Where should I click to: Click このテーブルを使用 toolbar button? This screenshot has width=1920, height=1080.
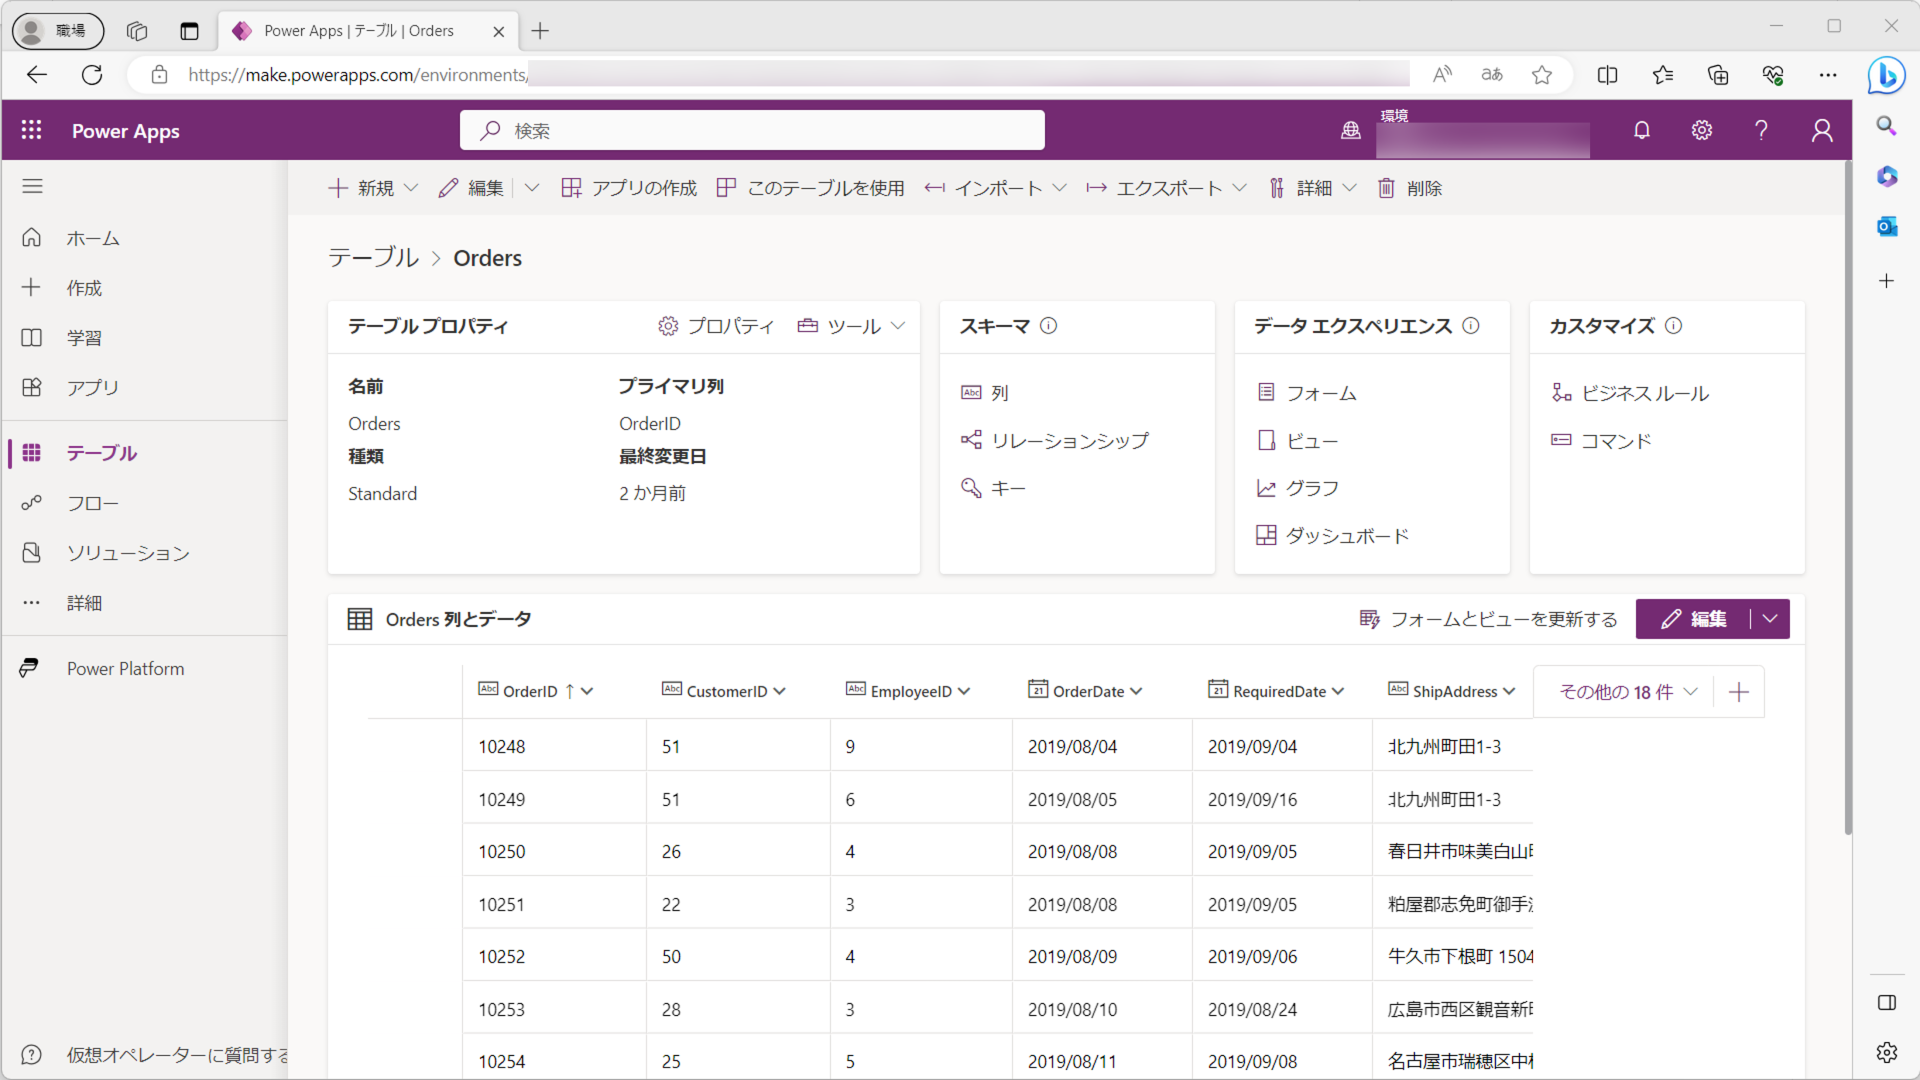pyautogui.click(x=810, y=188)
